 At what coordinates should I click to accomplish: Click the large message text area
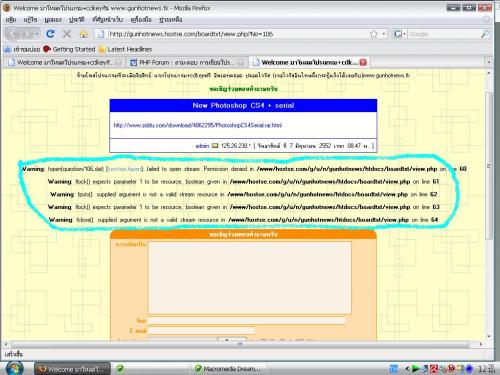pyautogui.click(x=250, y=278)
